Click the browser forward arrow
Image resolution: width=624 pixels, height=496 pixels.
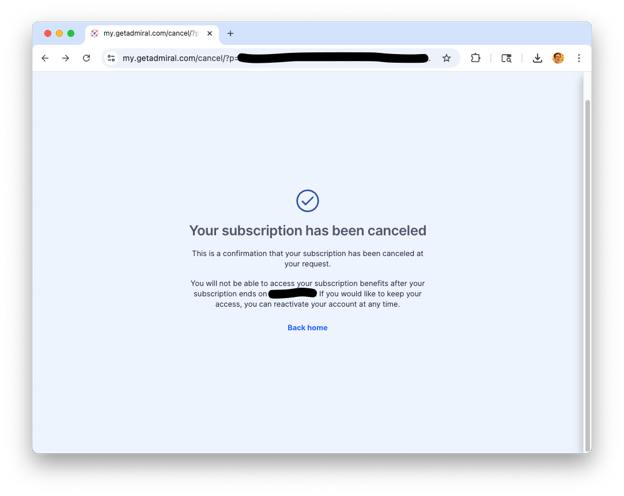click(66, 58)
